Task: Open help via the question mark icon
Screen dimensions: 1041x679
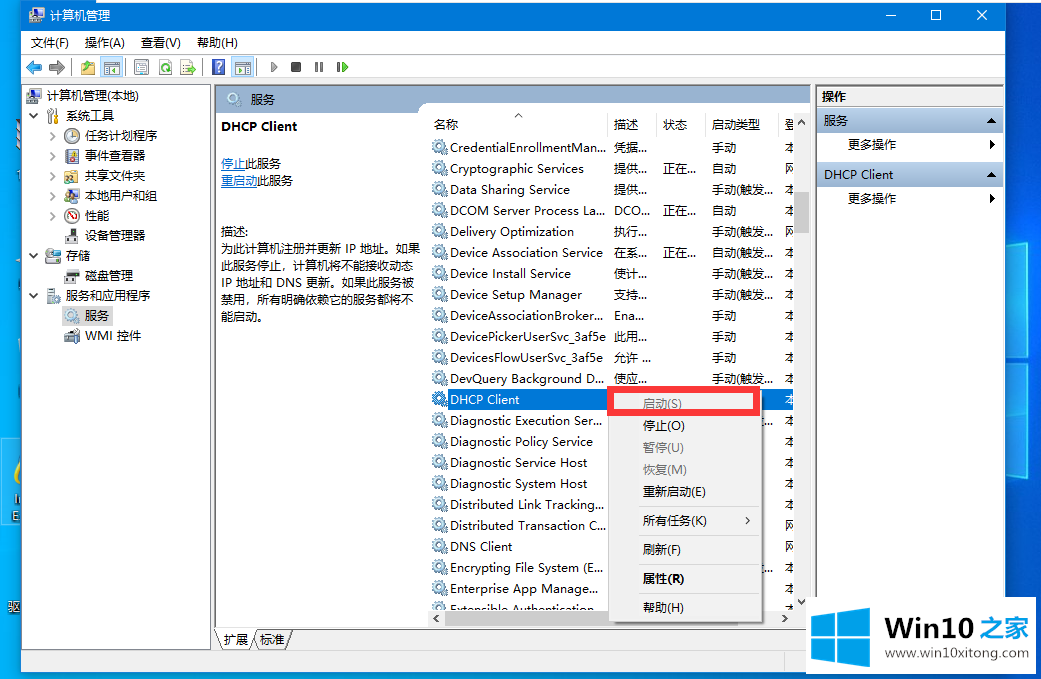Action: point(218,67)
